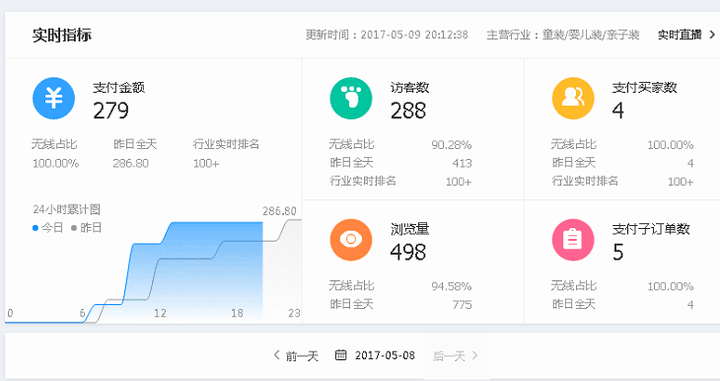Open 实时直播 live broadcast link

(x=680, y=35)
